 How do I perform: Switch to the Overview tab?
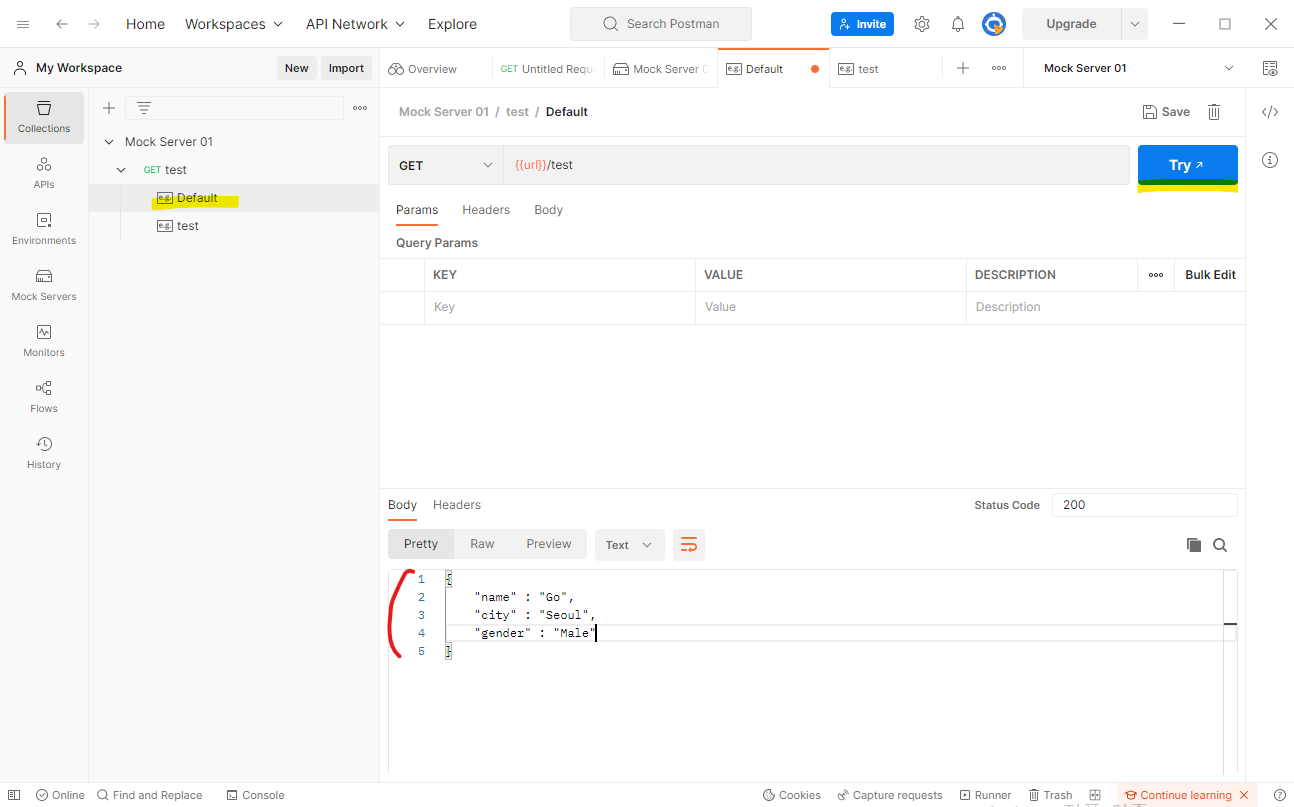click(x=423, y=69)
